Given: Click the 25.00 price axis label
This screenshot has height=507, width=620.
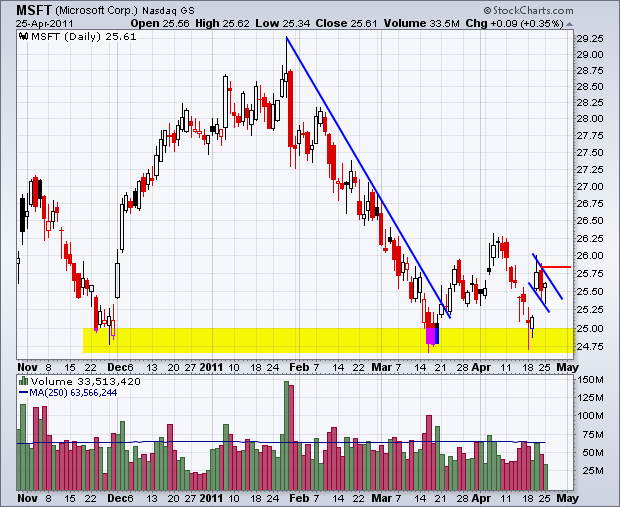Looking at the screenshot, I should pos(590,329).
